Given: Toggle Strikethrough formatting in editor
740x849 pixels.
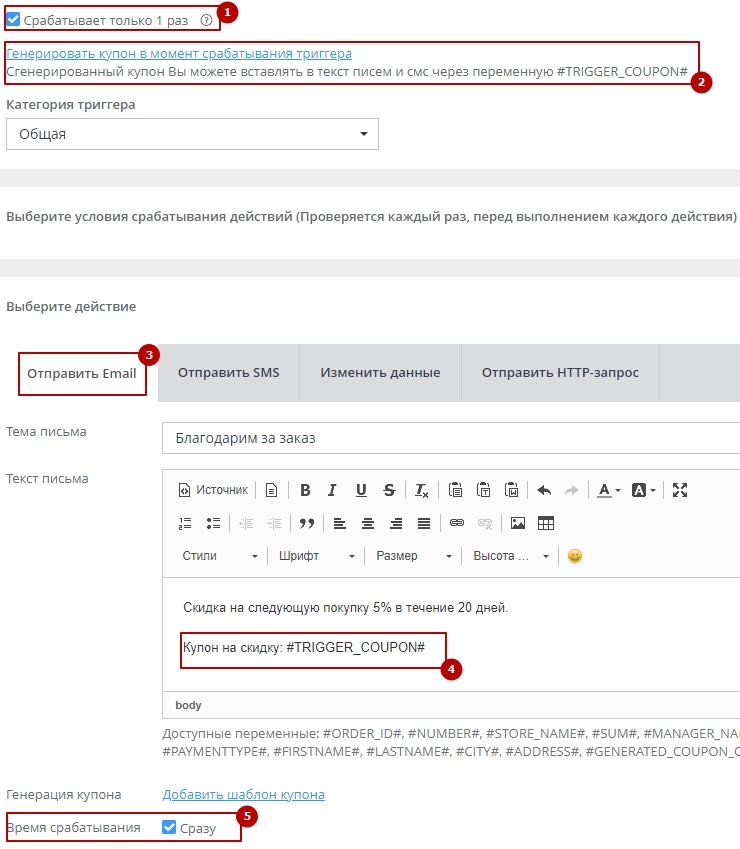Looking at the screenshot, I should (x=389, y=490).
